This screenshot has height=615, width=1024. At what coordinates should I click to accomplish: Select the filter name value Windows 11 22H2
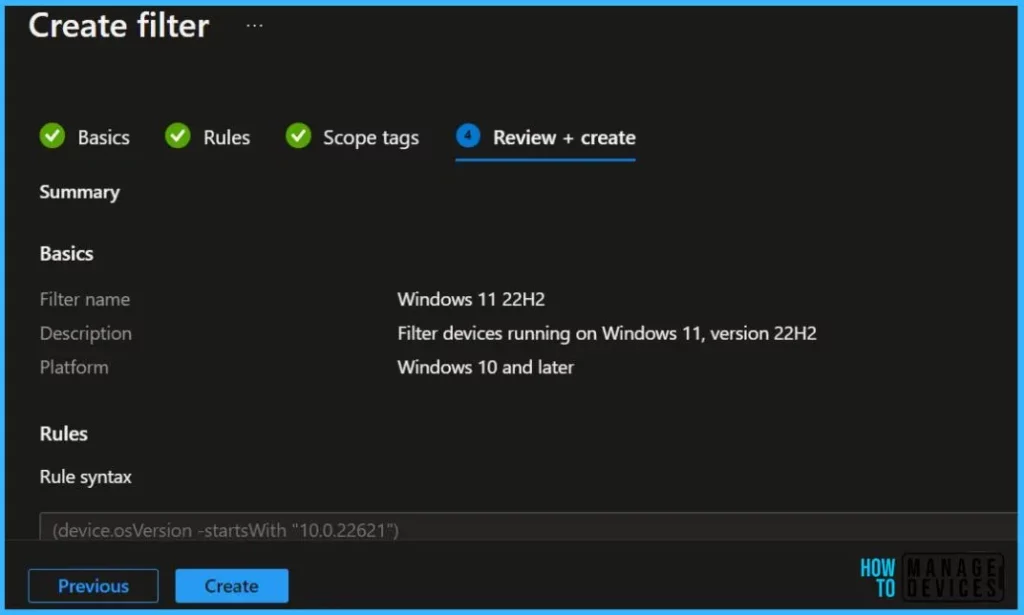(471, 299)
